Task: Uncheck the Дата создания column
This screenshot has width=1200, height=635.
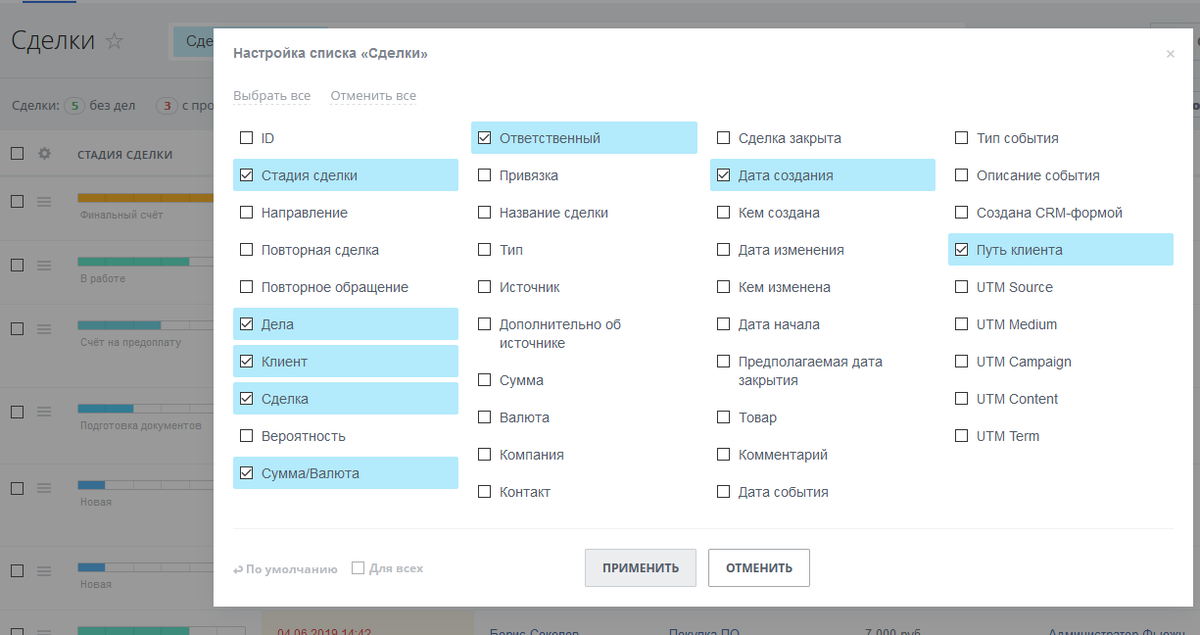Action: [722, 175]
